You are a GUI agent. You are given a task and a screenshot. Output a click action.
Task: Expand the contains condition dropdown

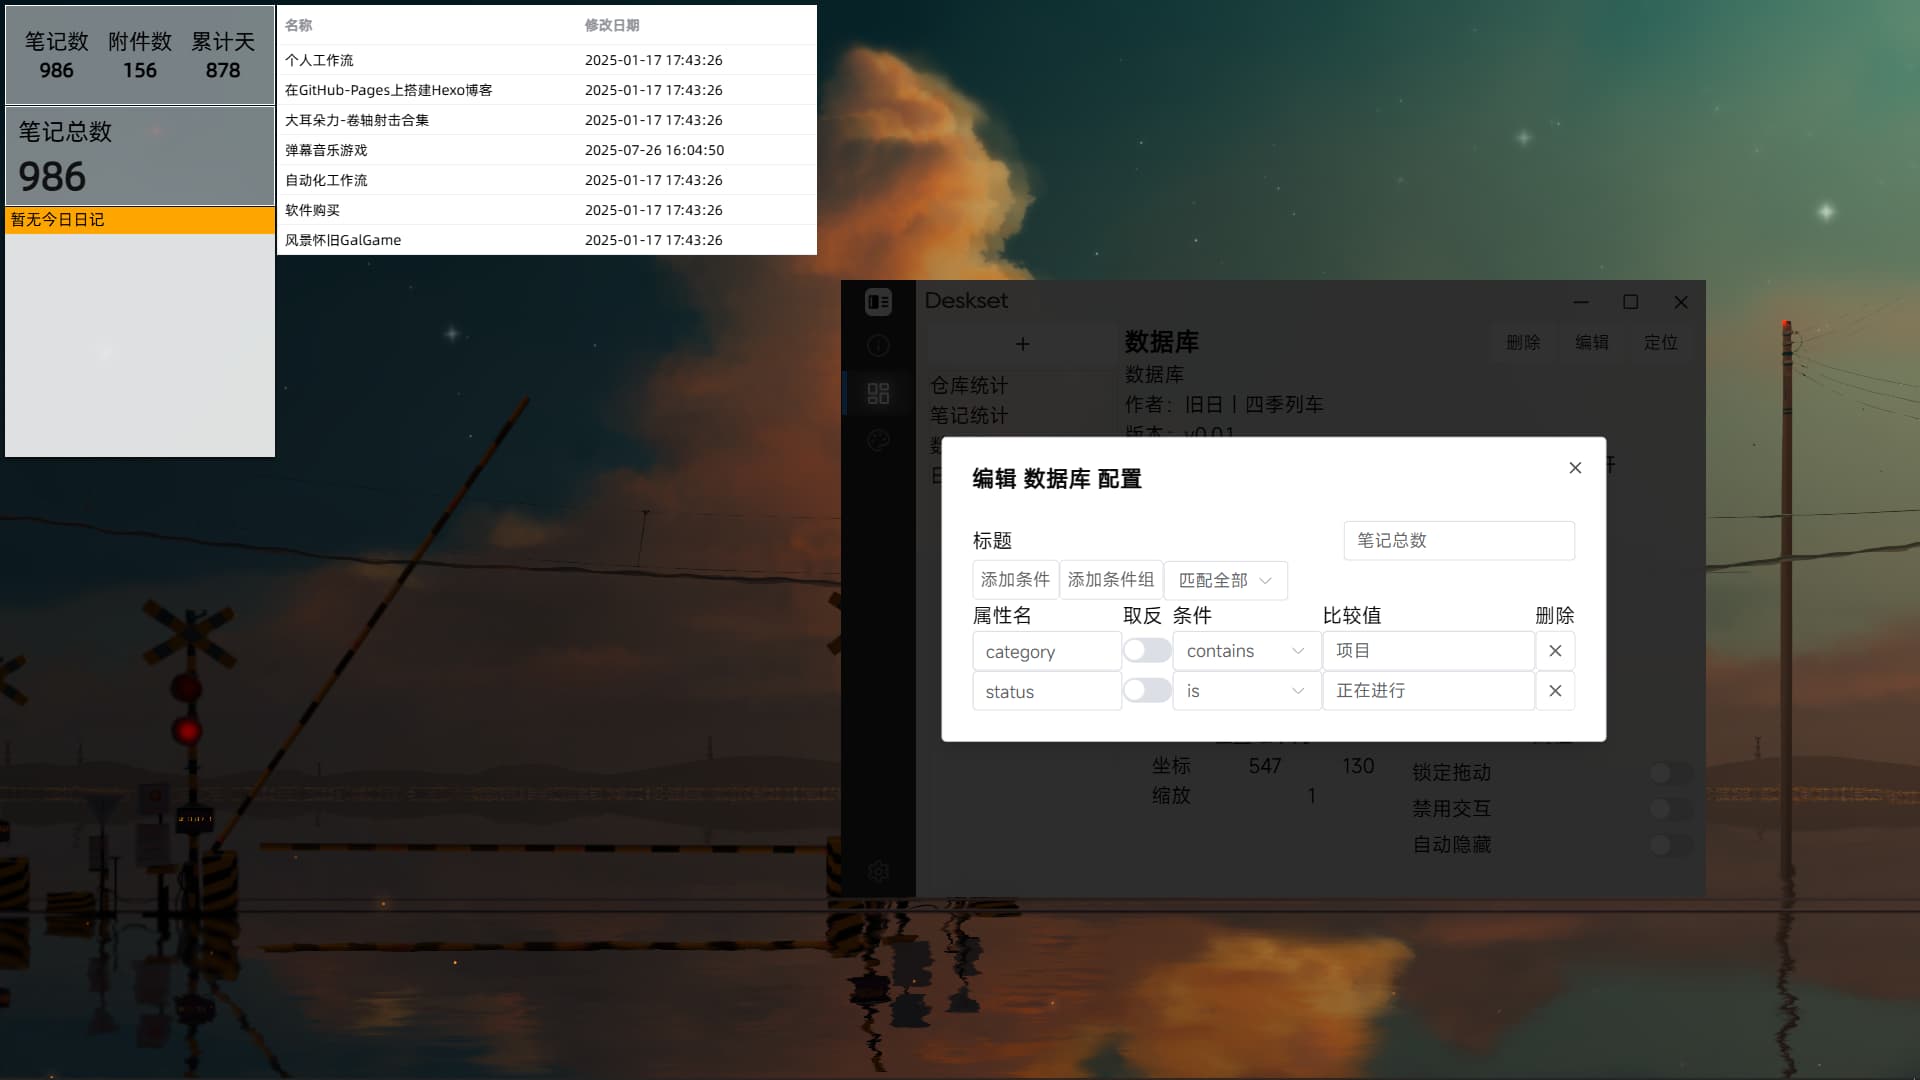click(1246, 651)
